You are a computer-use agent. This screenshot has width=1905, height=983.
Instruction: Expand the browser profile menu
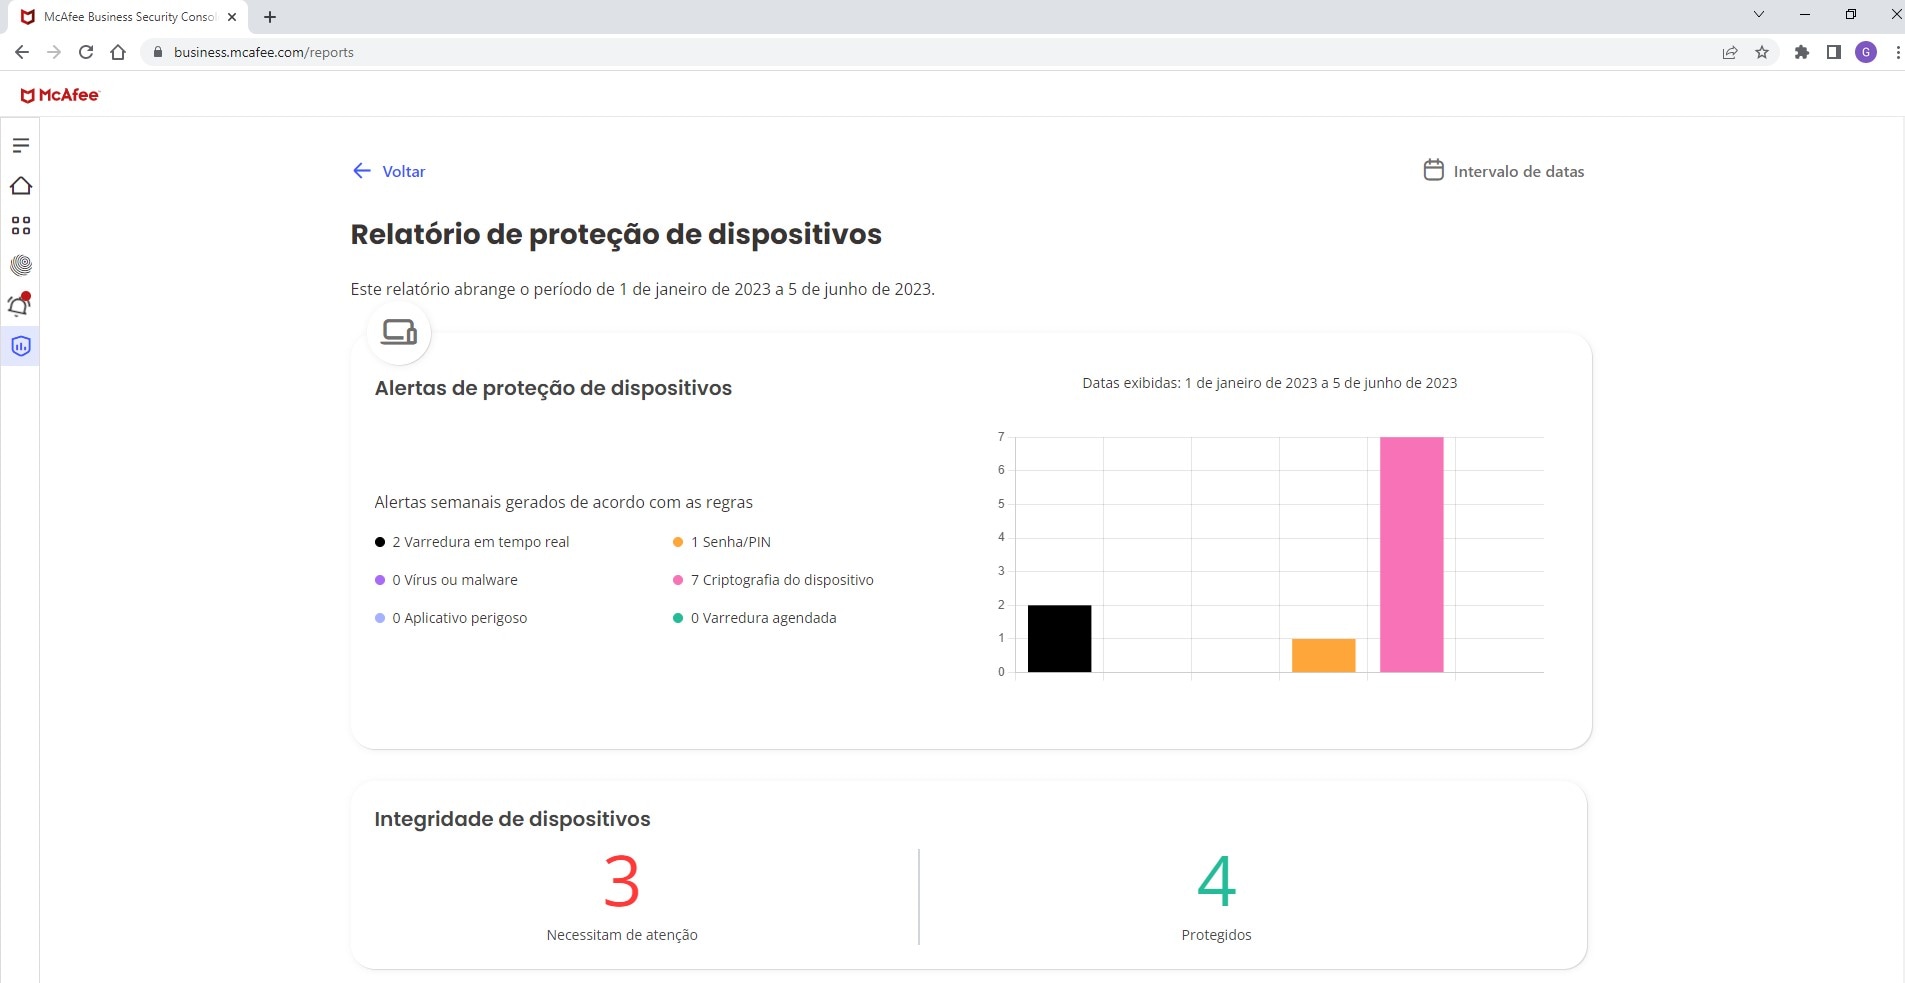click(1866, 52)
